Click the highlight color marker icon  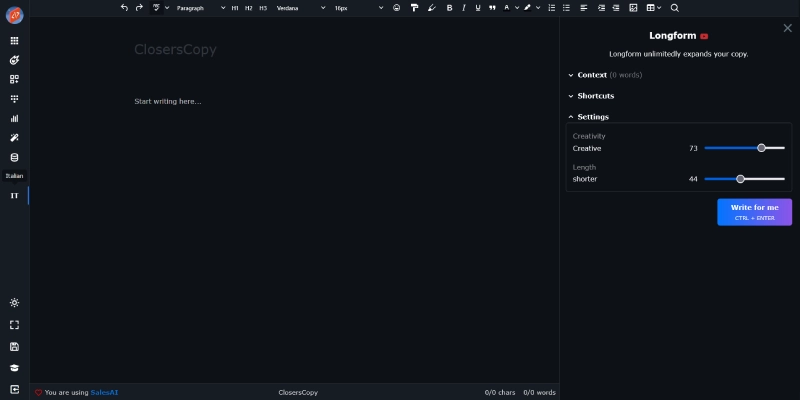[528, 8]
